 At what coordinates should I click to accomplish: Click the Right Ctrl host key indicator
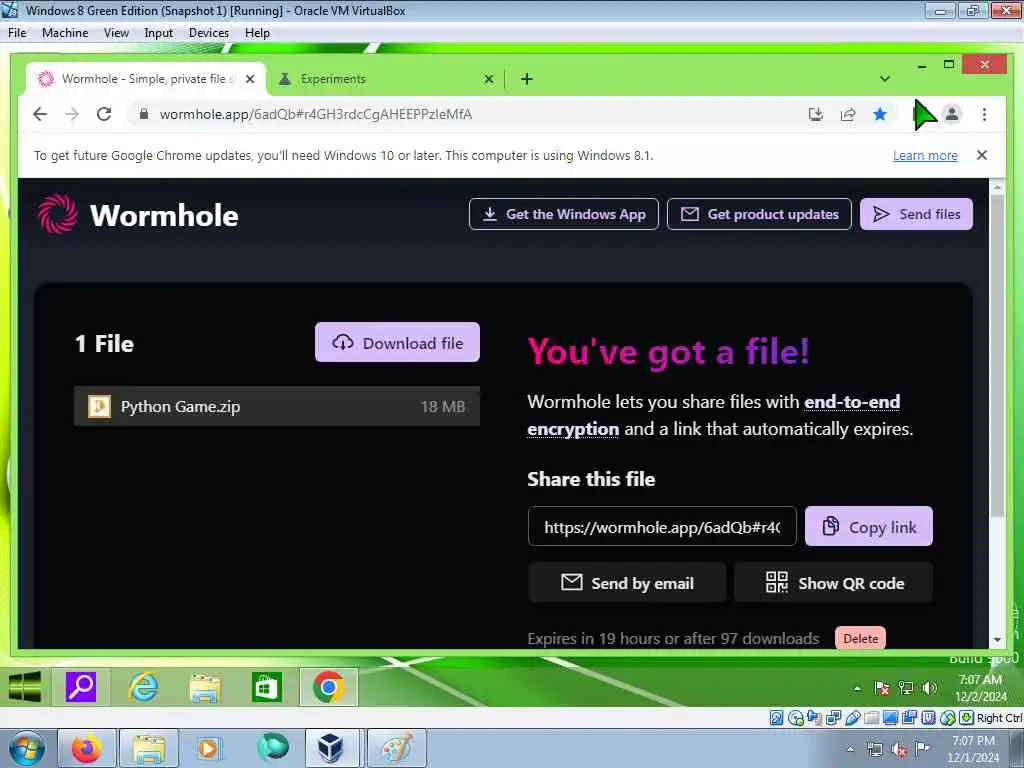pyautogui.click(x=999, y=718)
